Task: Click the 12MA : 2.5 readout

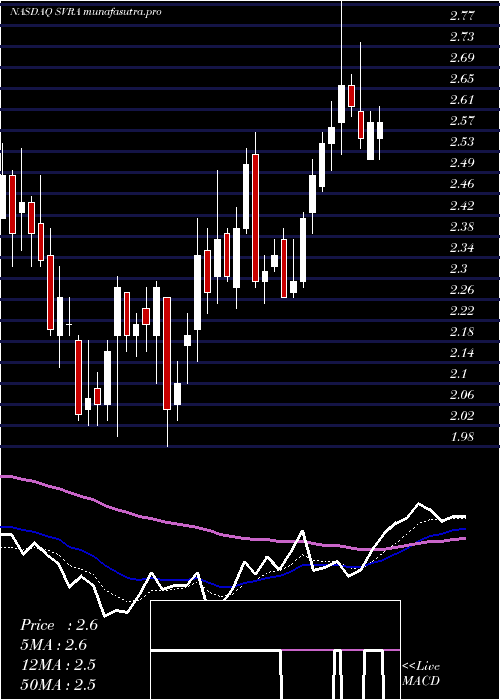Action: click(58, 665)
